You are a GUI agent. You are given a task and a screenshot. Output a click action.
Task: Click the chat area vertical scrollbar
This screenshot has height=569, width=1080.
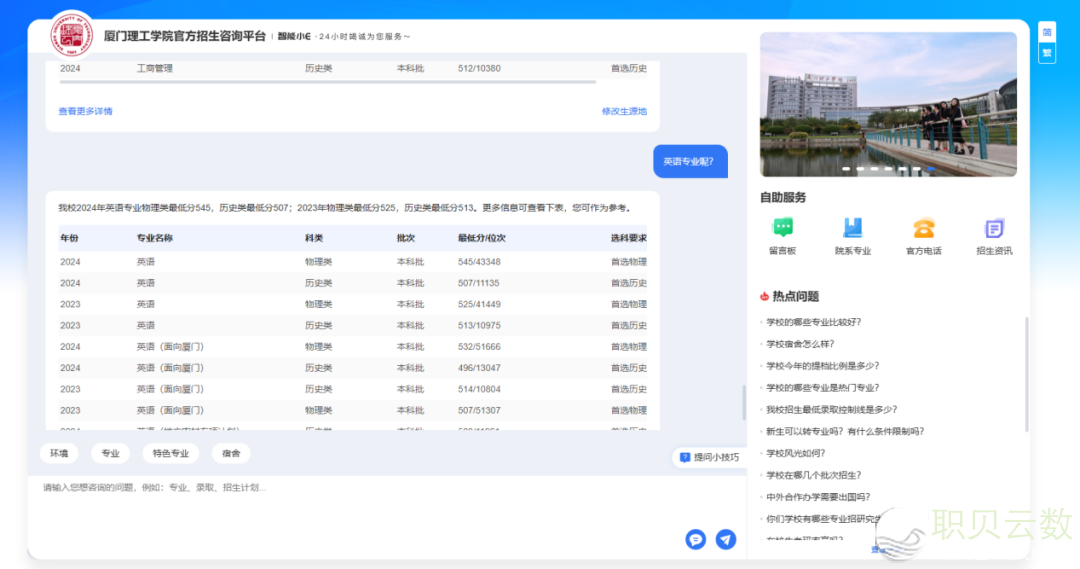click(x=744, y=402)
